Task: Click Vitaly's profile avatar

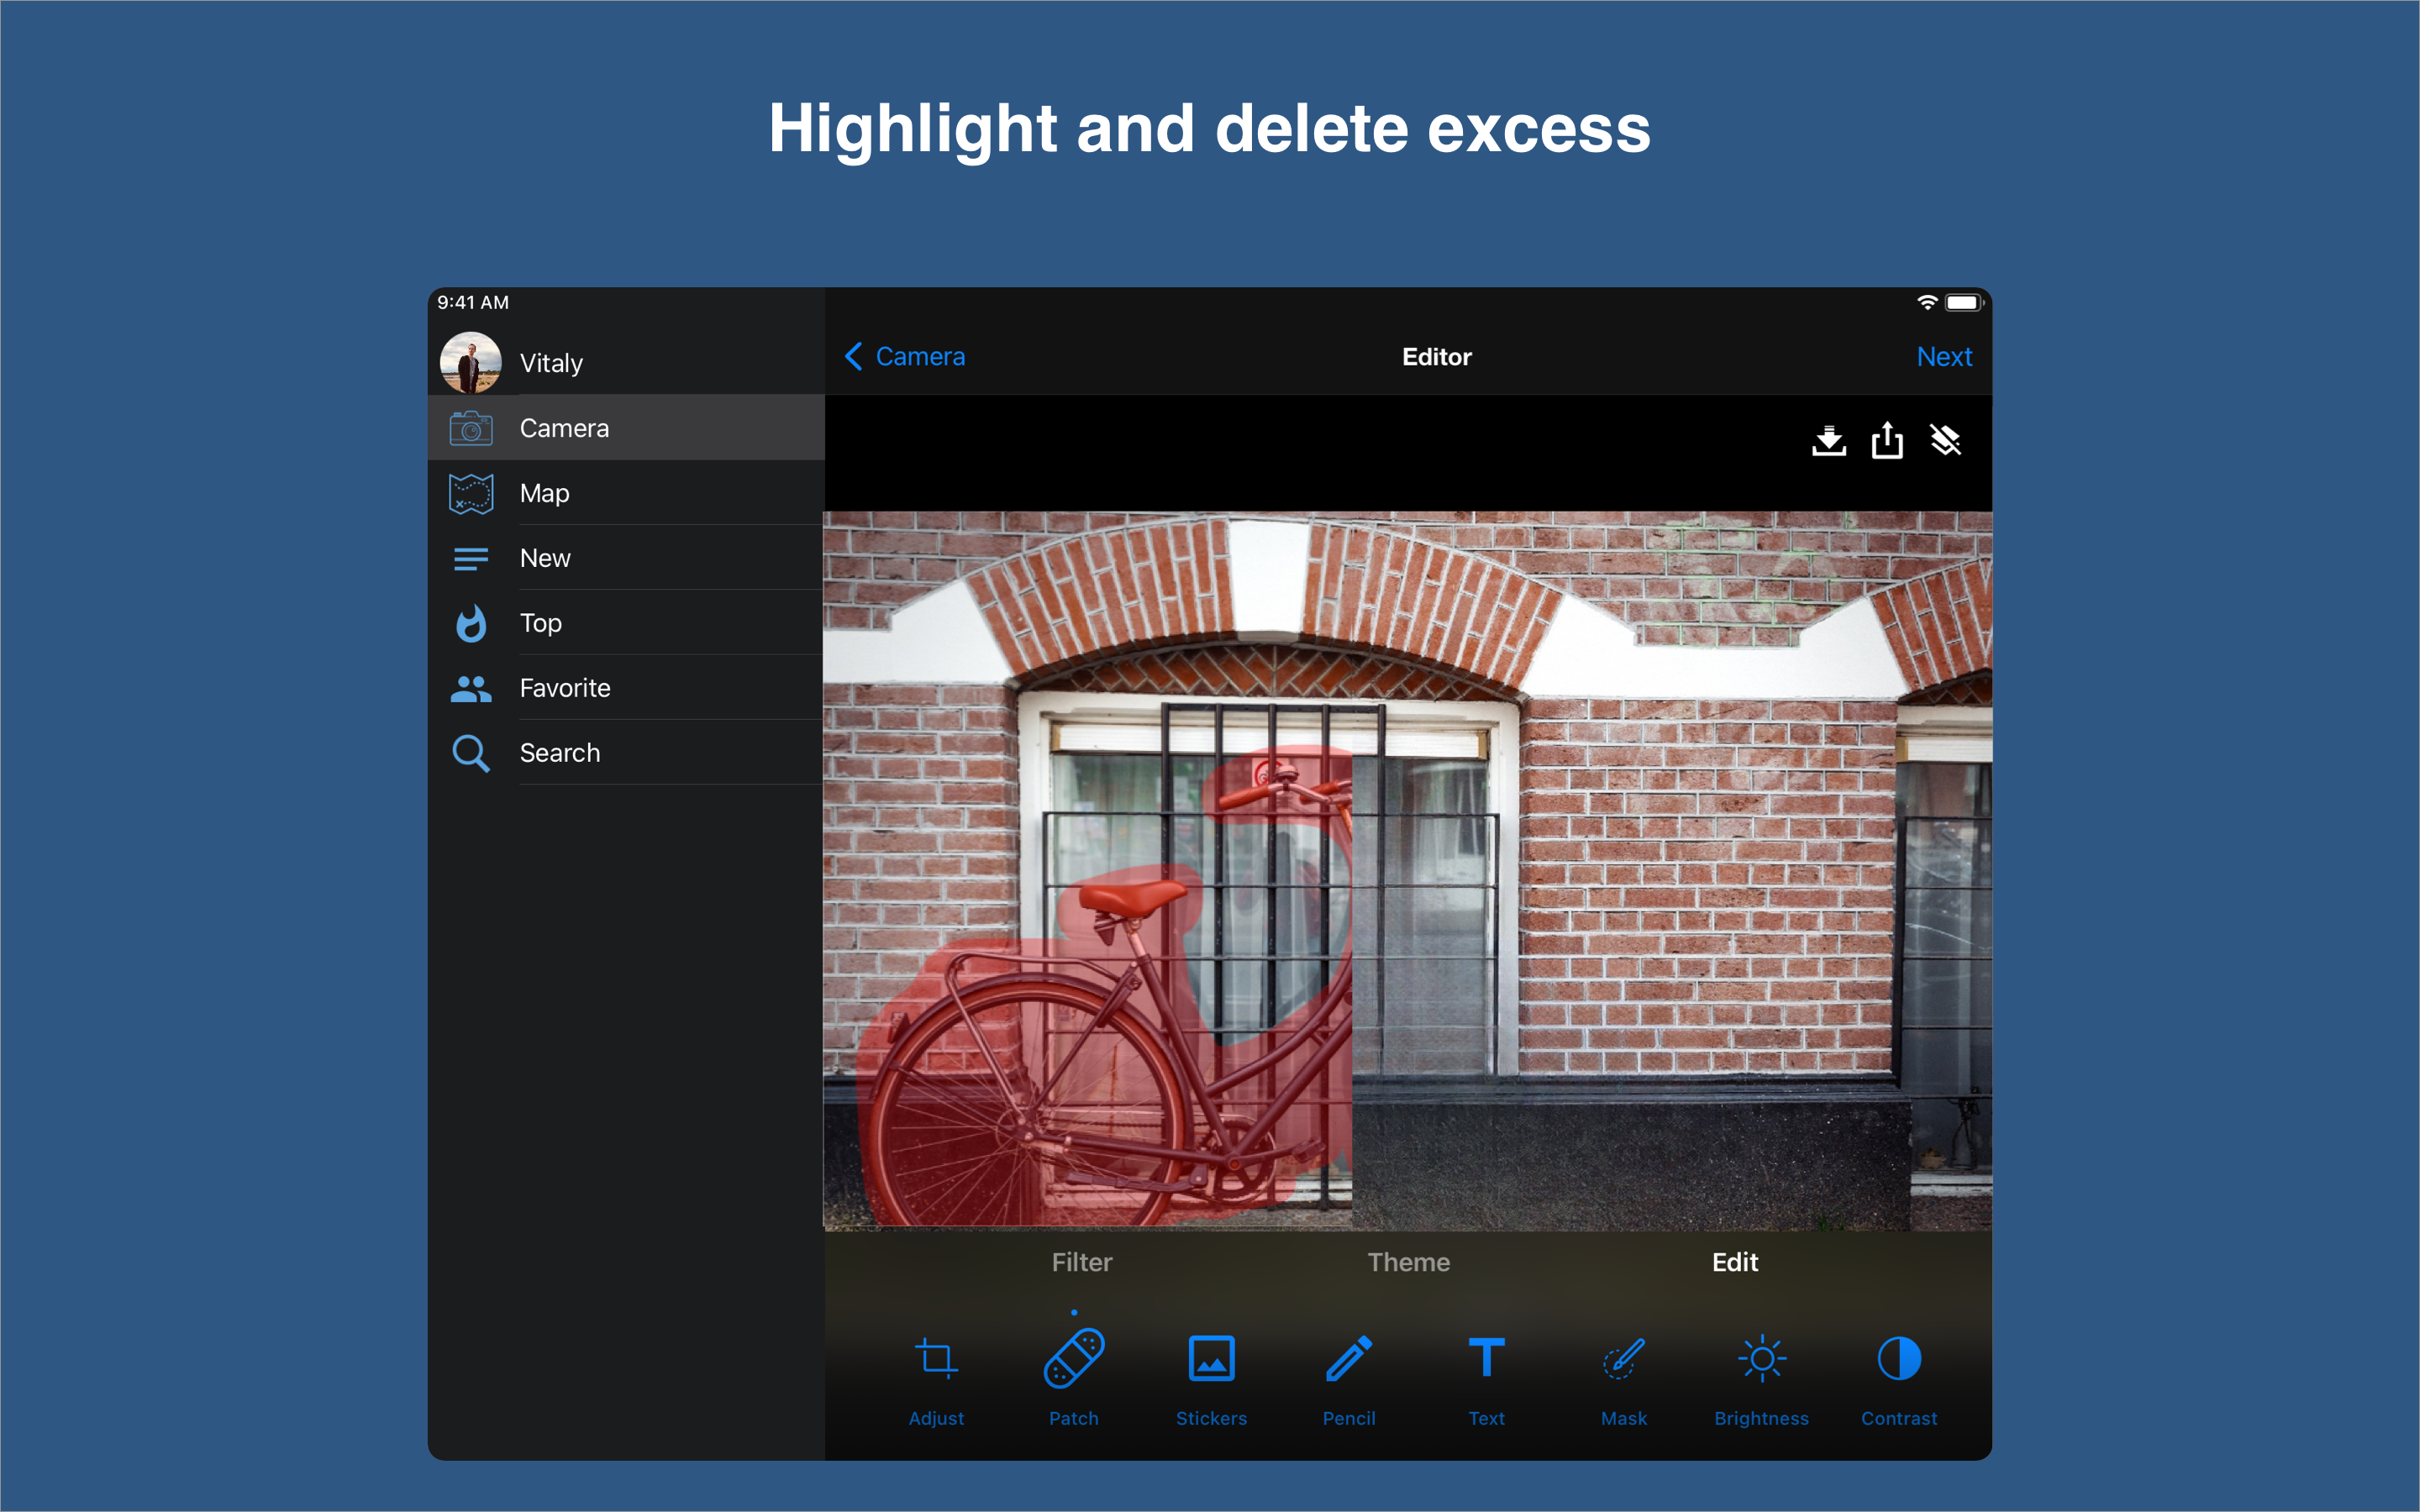Action: [471, 362]
